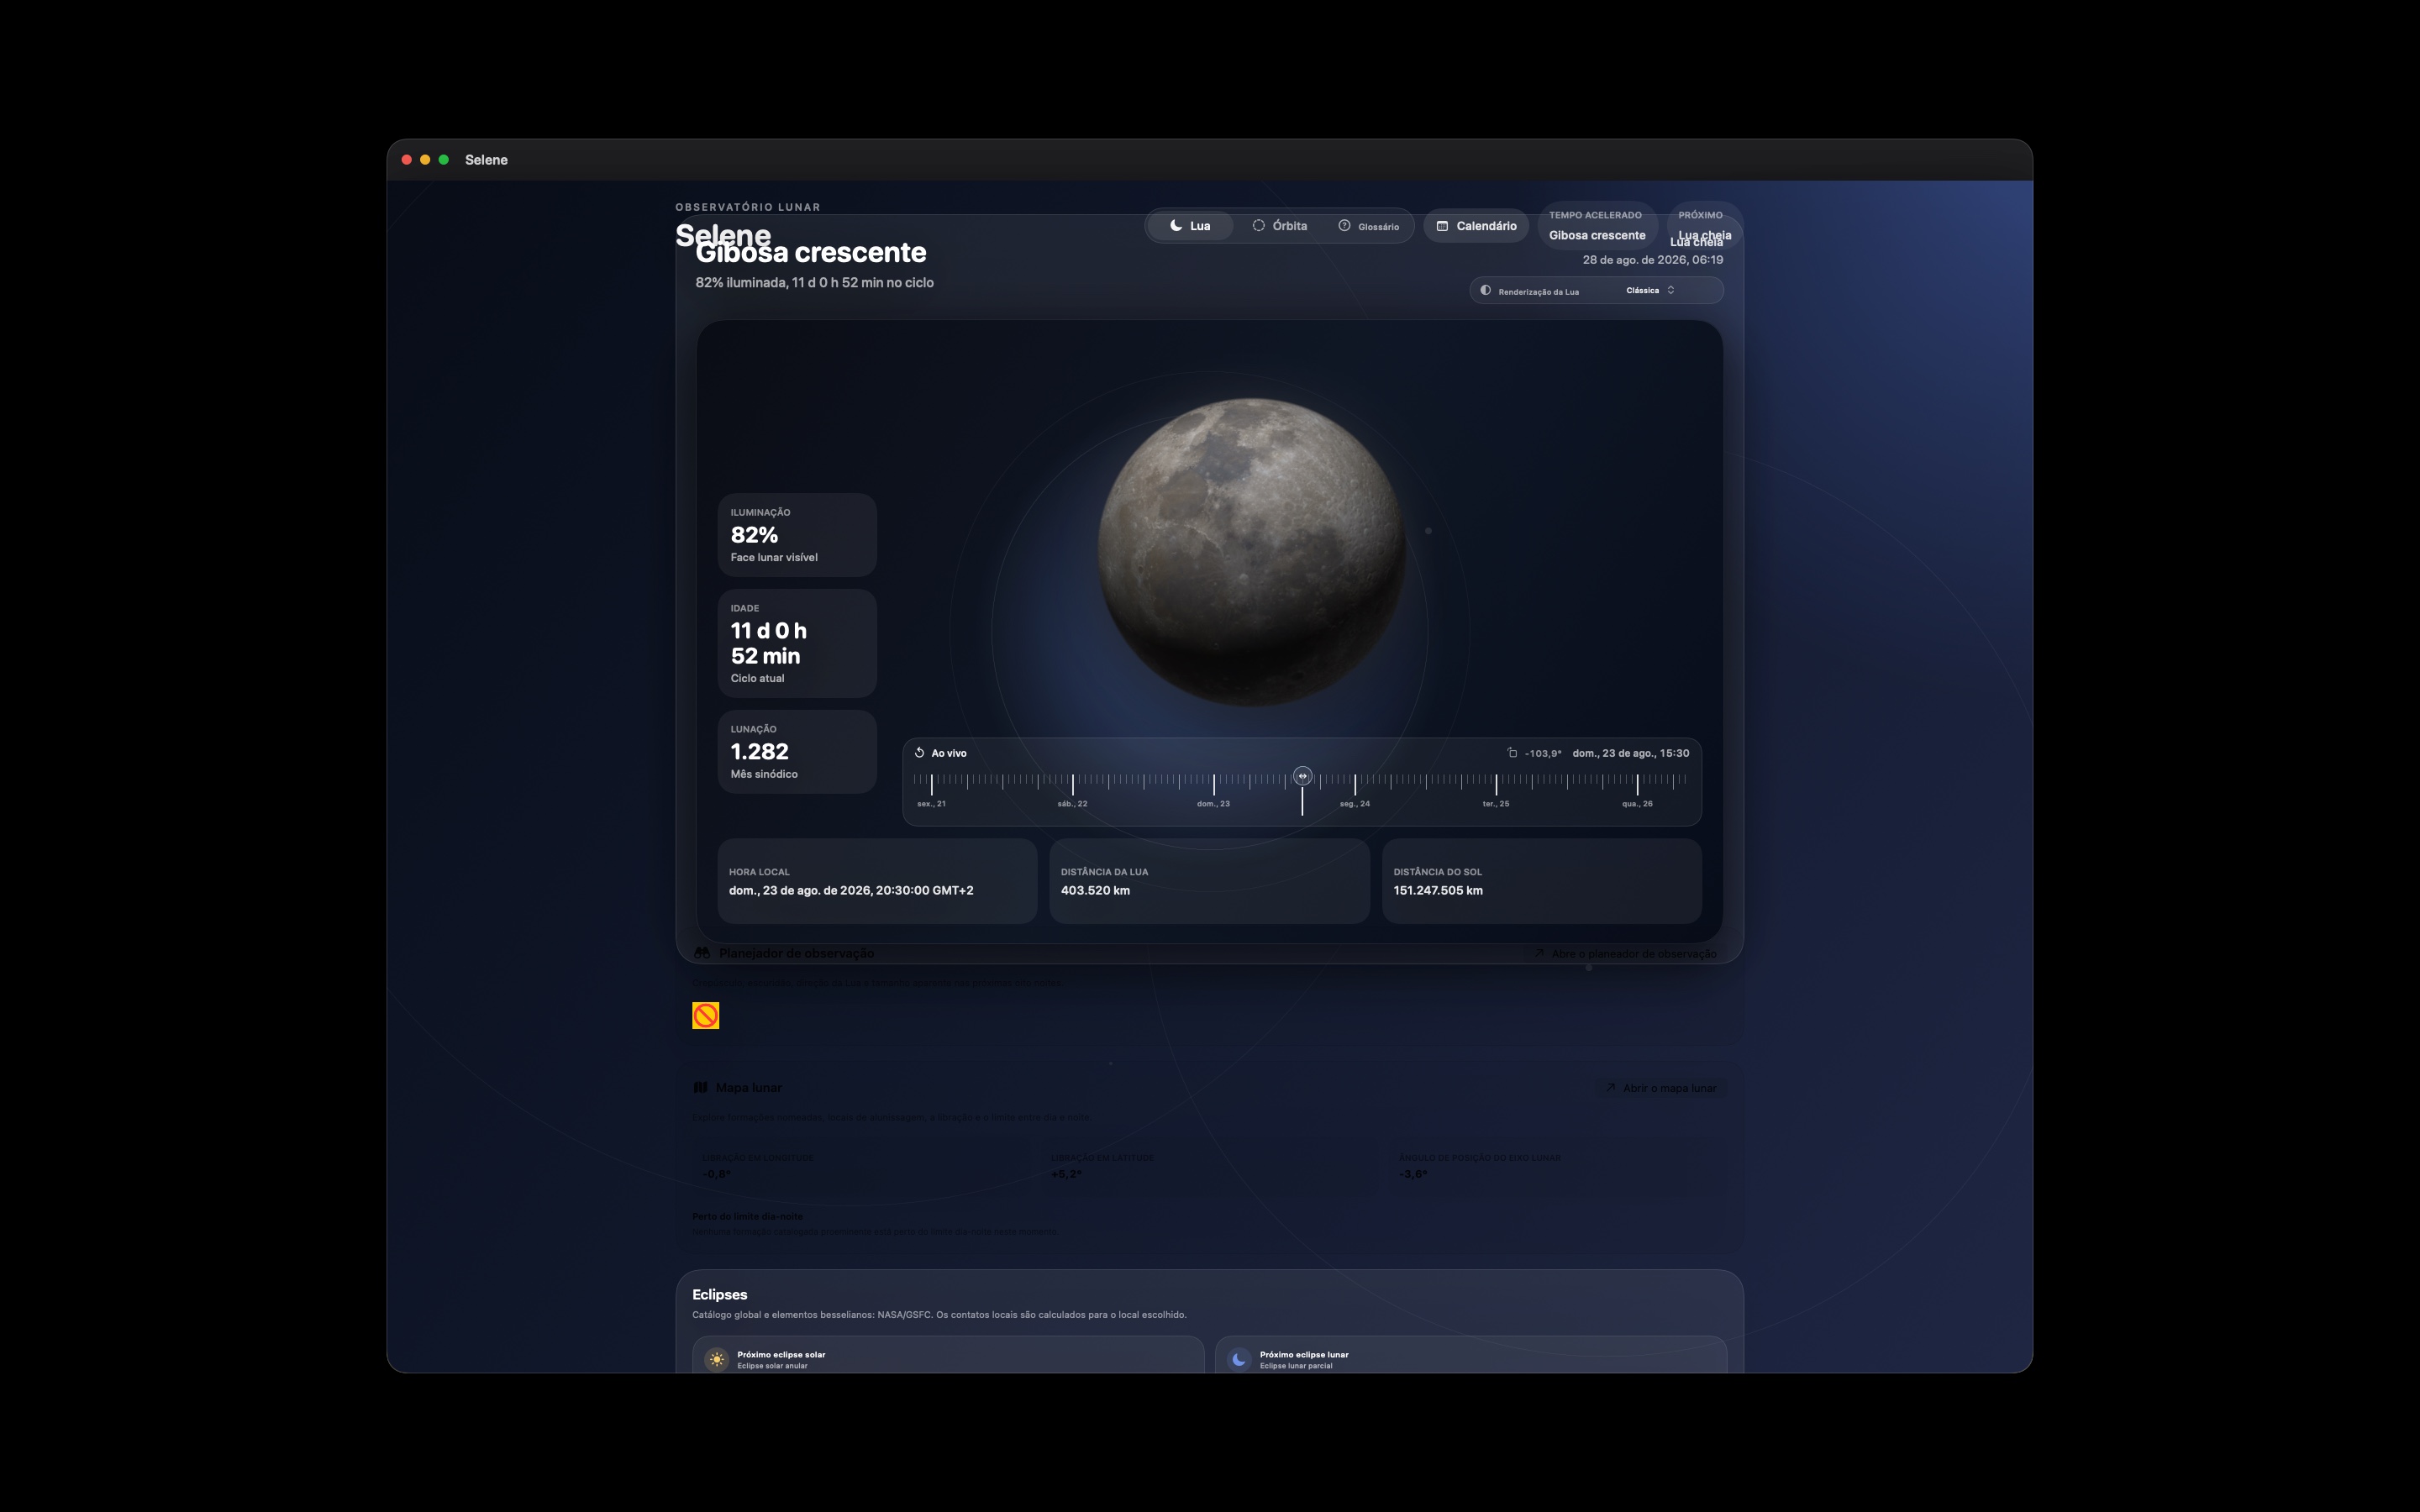Open the Glossário tab
The width and height of the screenshot is (2420, 1512).
pos(1368,226)
